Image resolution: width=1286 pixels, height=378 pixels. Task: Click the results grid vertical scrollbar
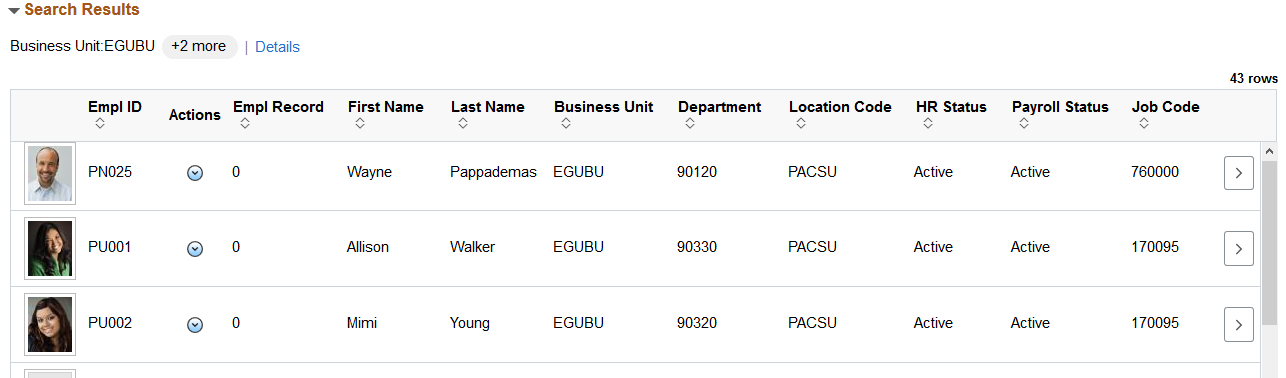pyautogui.click(x=1270, y=260)
